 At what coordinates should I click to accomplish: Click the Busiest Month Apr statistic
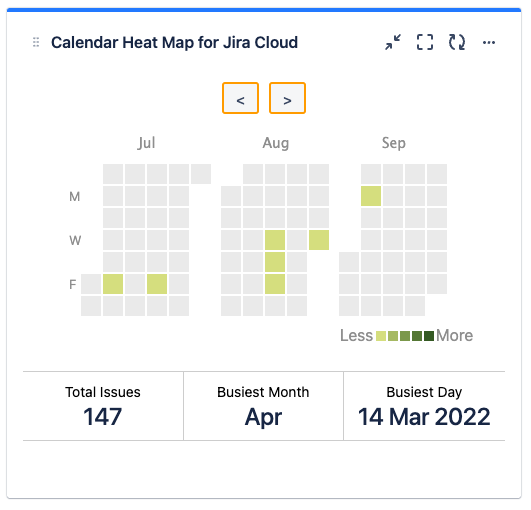click(263, 406)
